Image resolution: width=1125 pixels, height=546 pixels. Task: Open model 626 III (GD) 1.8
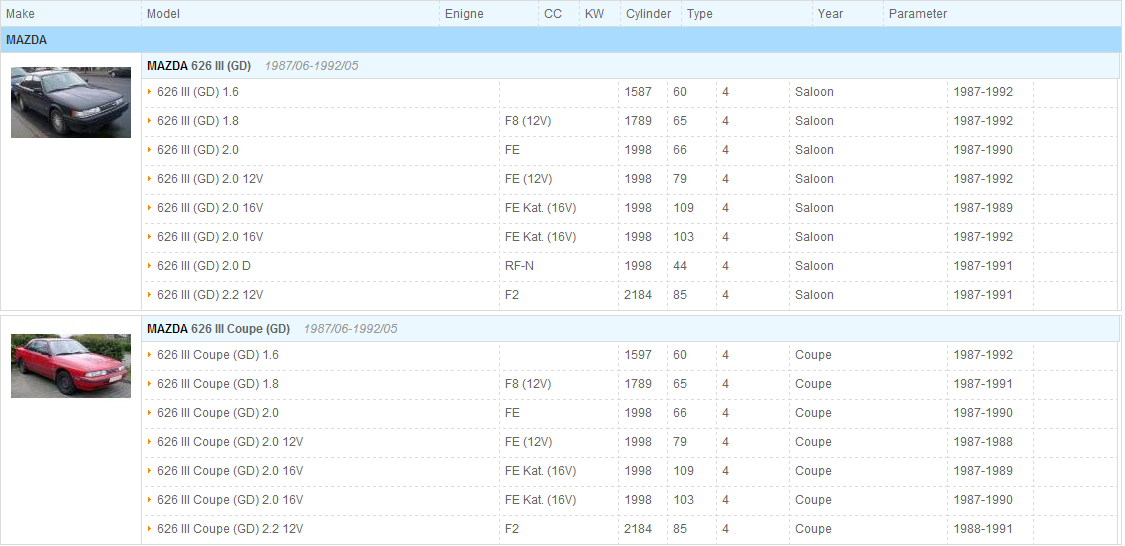(198, 121)
